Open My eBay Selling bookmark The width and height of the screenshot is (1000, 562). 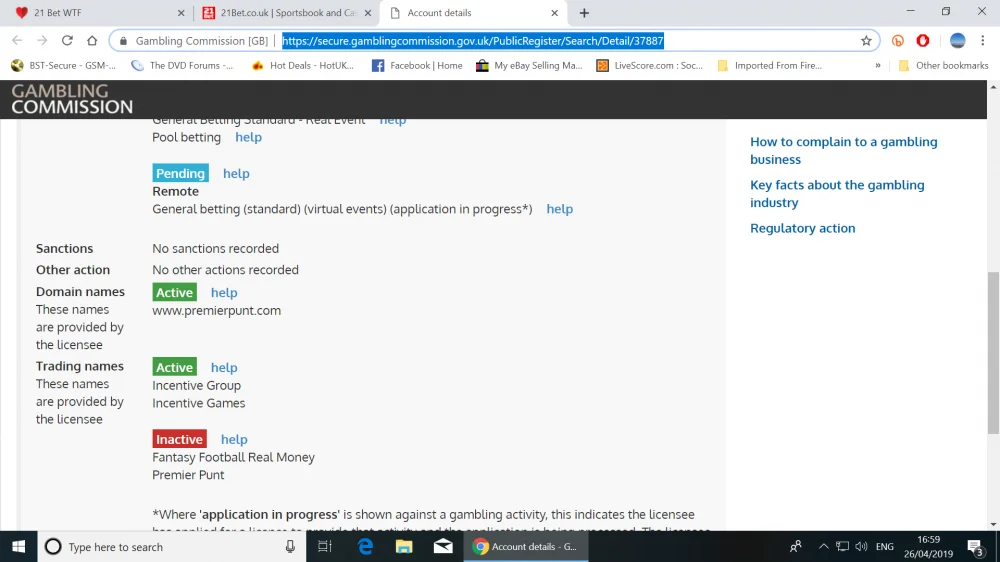coord(529,65)
